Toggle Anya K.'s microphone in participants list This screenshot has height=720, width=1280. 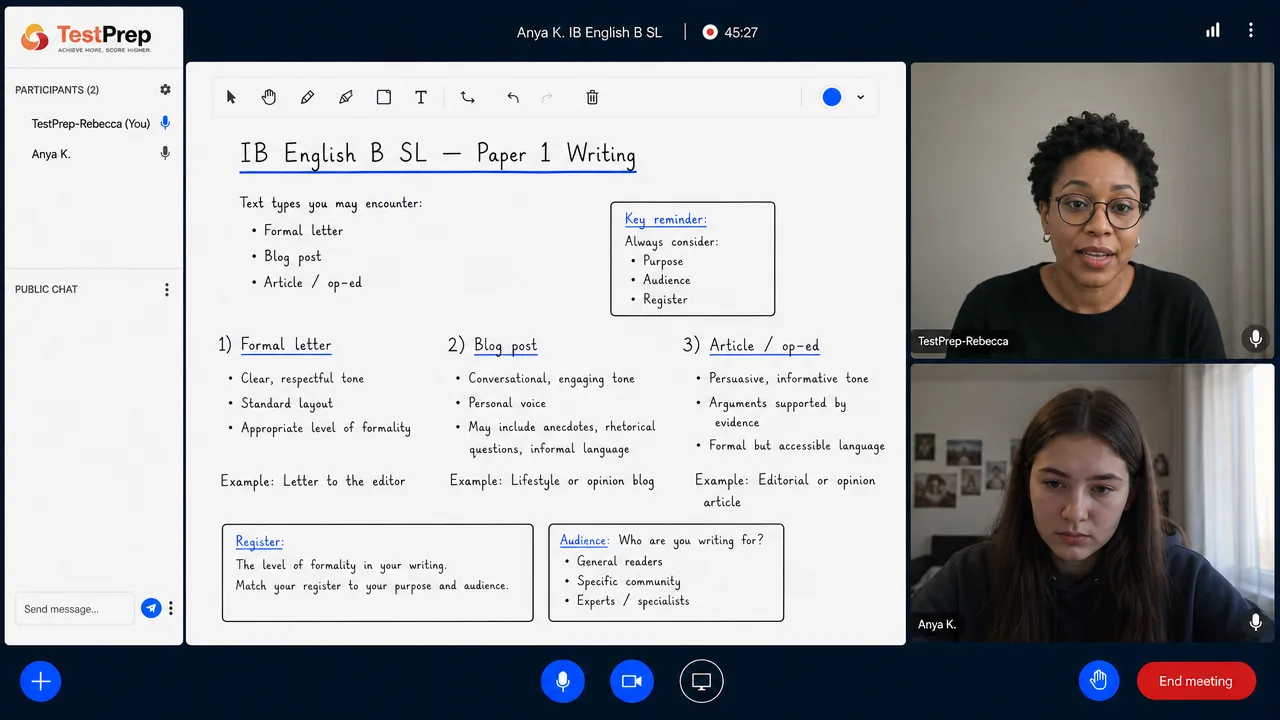coord(165,153)
